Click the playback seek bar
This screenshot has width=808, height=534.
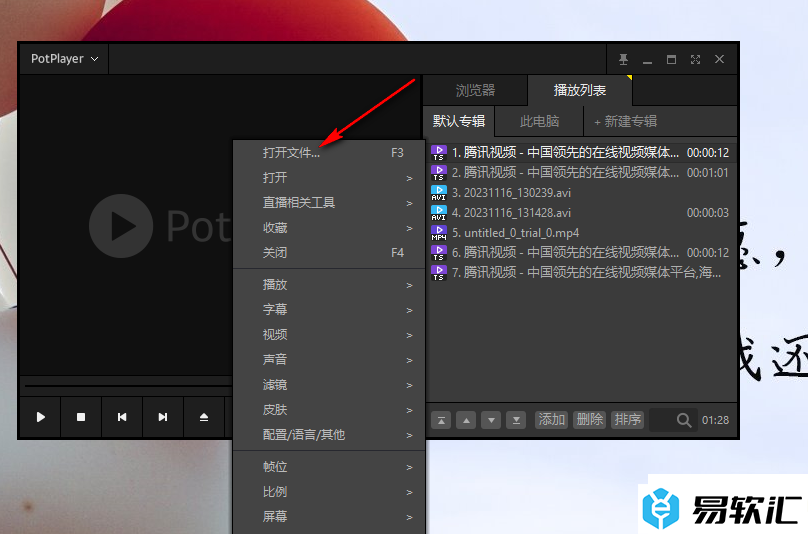[x=127, y=386]
